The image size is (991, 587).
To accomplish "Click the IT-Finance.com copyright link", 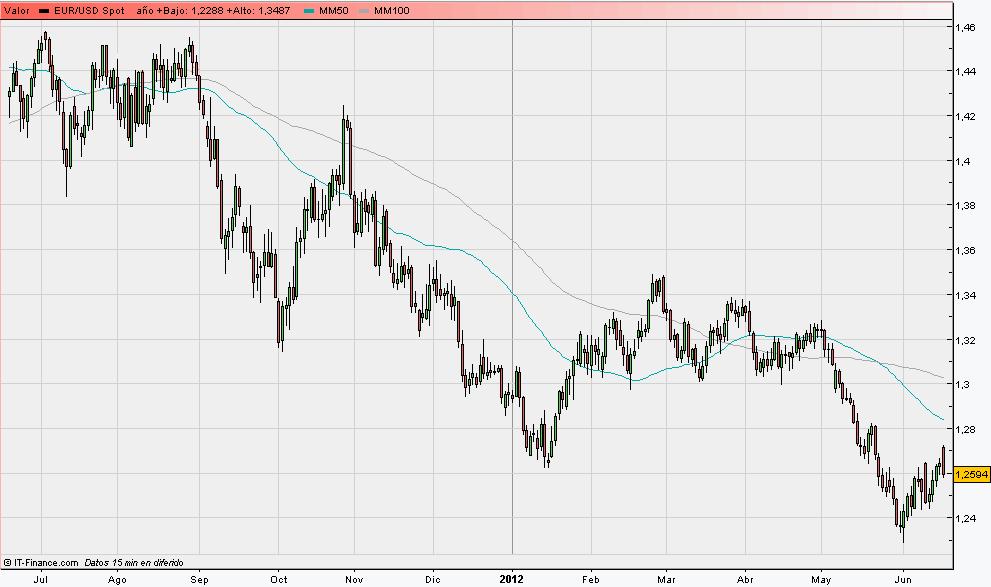I will (41, 562).
